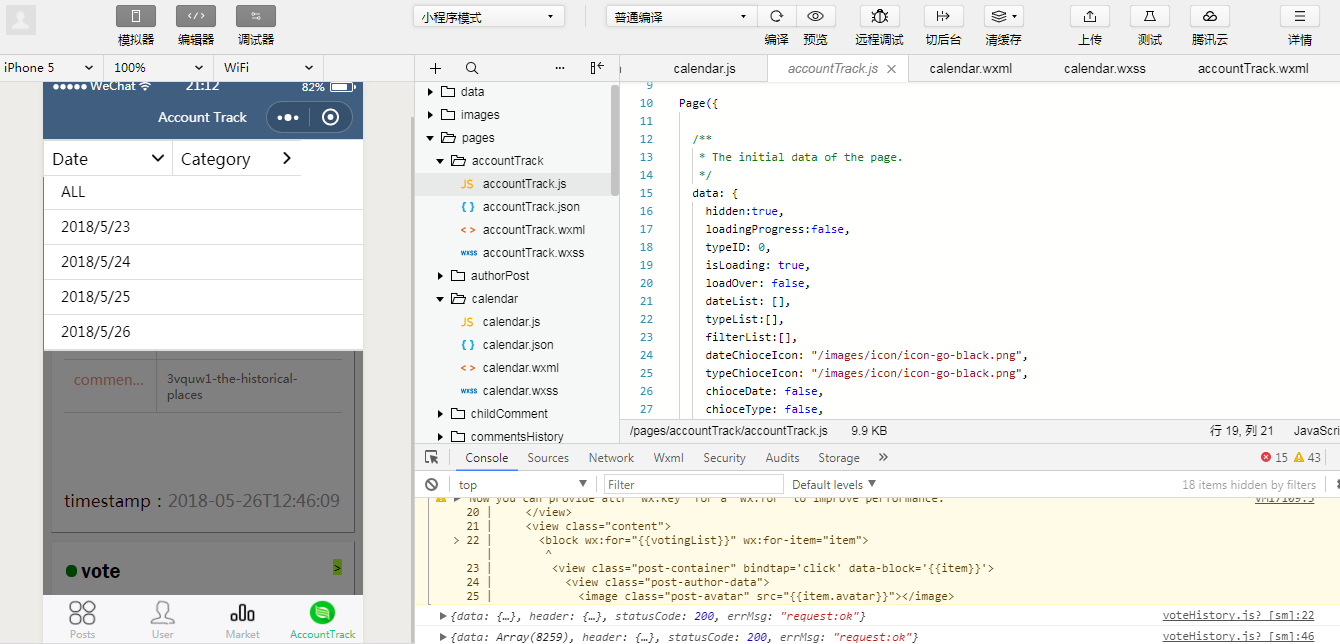Switch to the Sources devtools tab
The width and height of the screenshot is (1340, 644).
tap(548, 458)
